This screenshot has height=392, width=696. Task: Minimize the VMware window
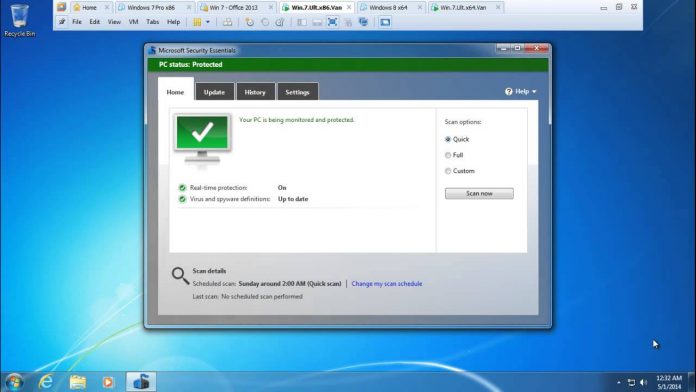603,8
